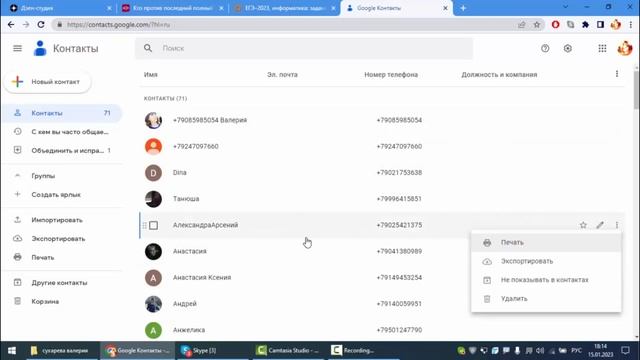Click the search magnifier icon
Image resolution: width=640 pixels, height=360 pixels.
point(148,48)
